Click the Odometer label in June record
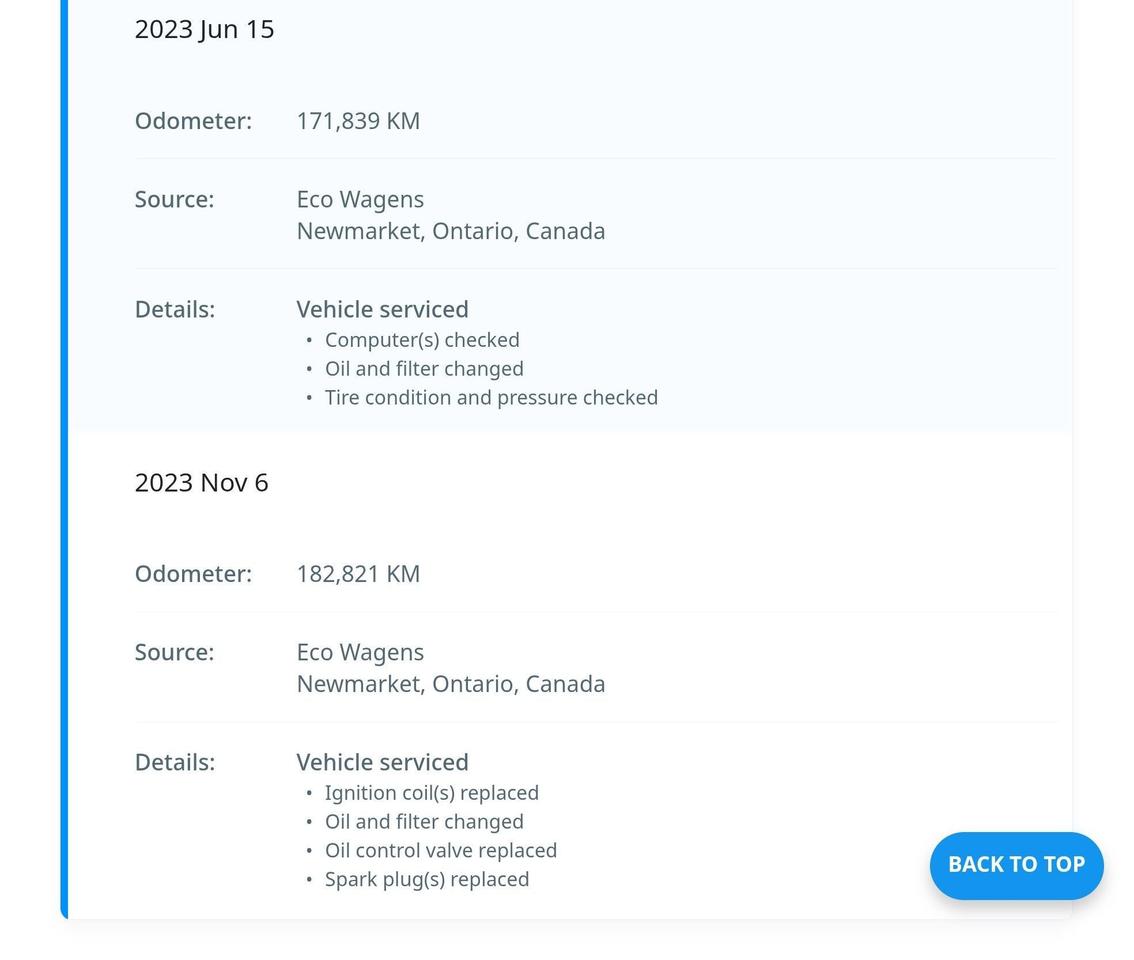Viewport: 1134px width, 960px height. click(193, 120)
